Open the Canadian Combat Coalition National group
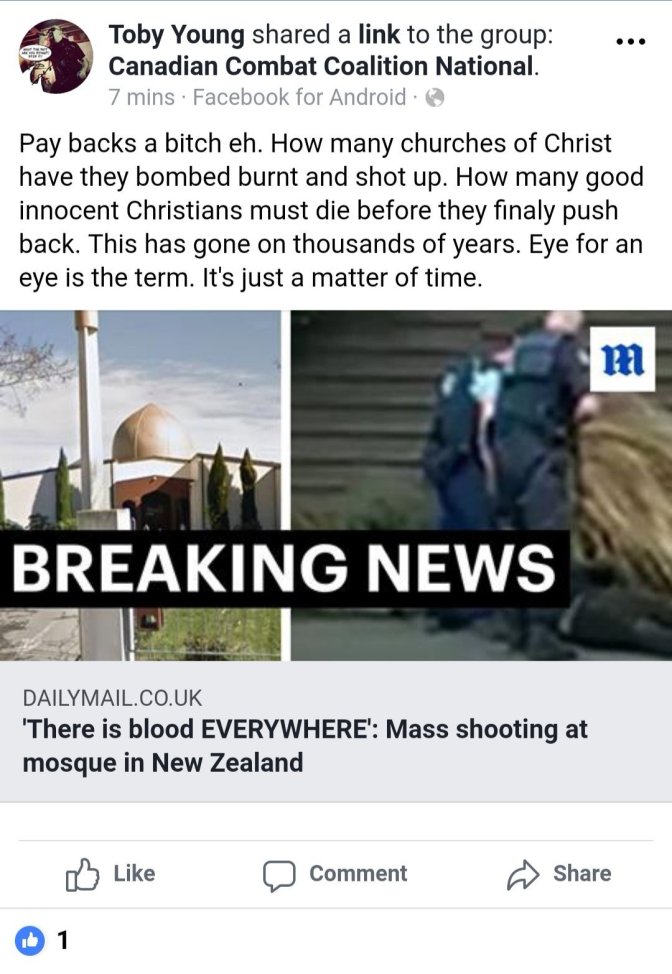672x974 pixels. click(322, 66)
